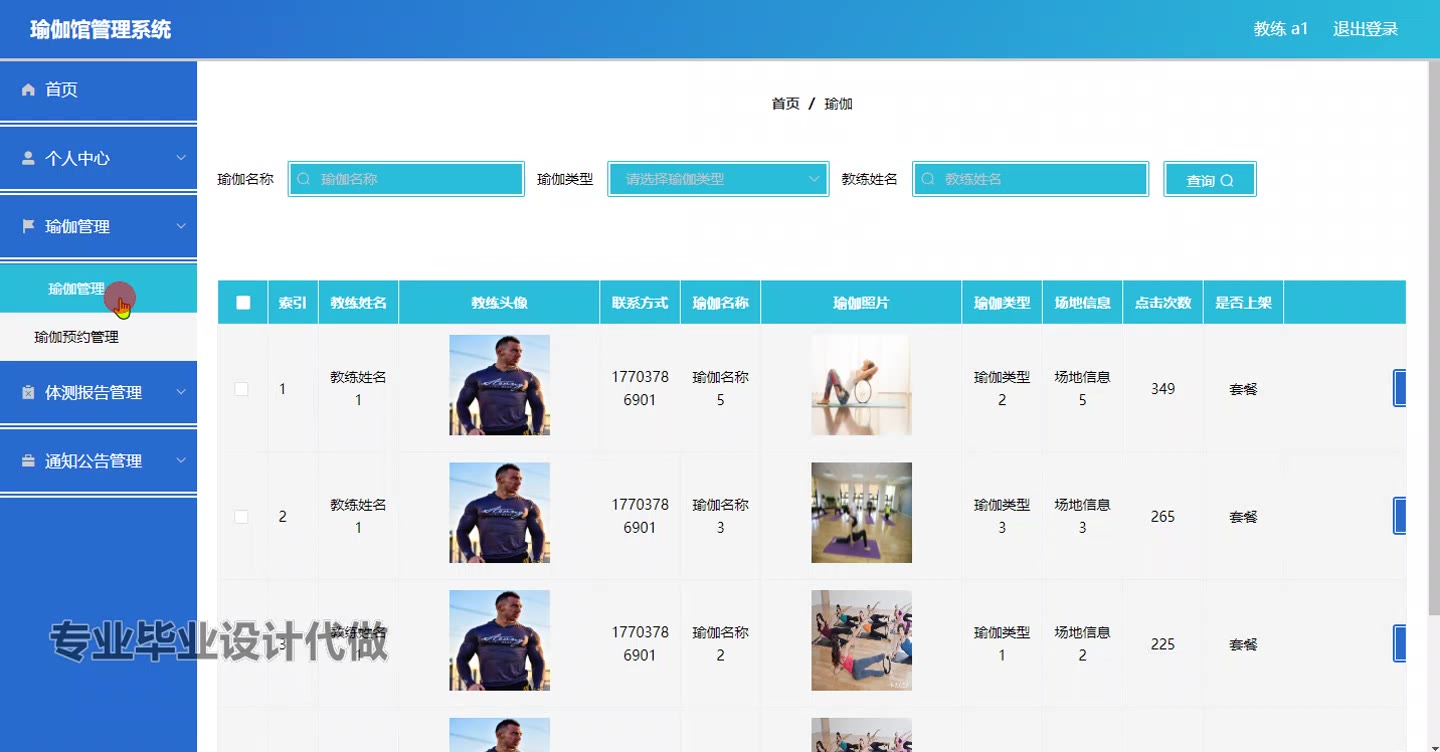Screen dimensions: 1440x752
Task: Click the search icon in 教练姓名 field
Action: pos(928,179)
